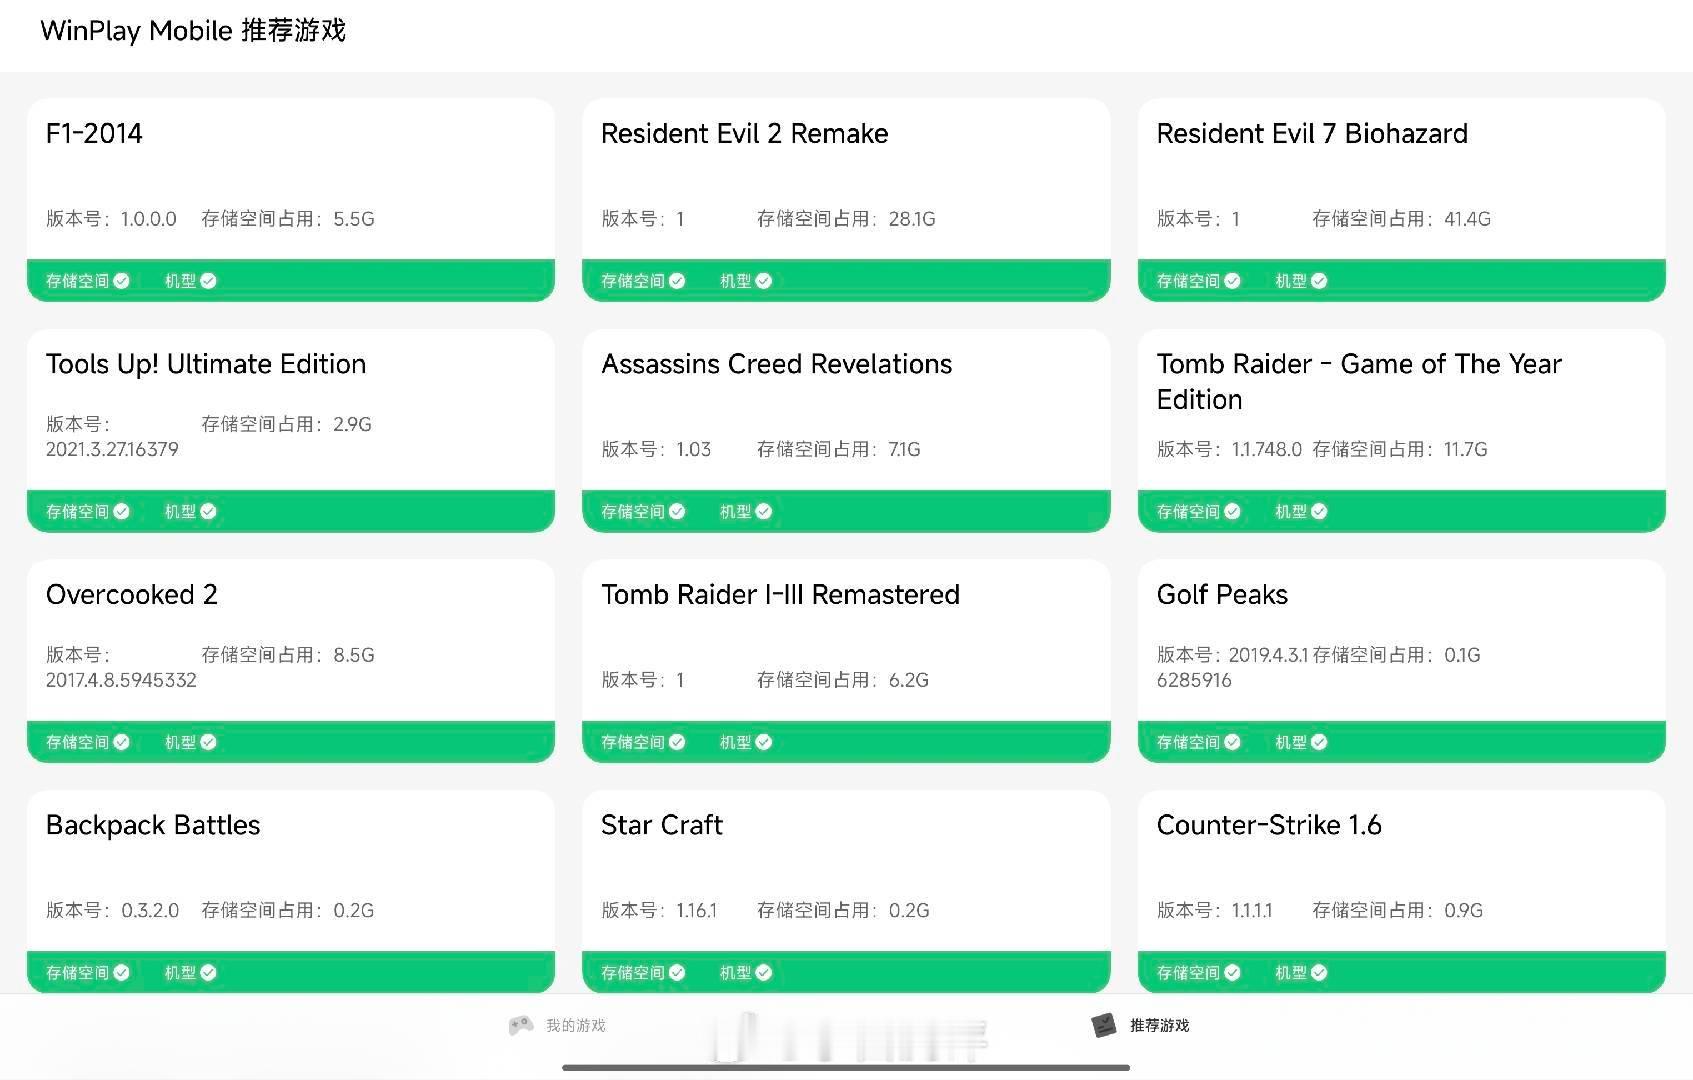The image size is (1693, 1080).
Task: Click storage checkmark on Tomb Raider I-III Remastered
Action: coord(677,742)
